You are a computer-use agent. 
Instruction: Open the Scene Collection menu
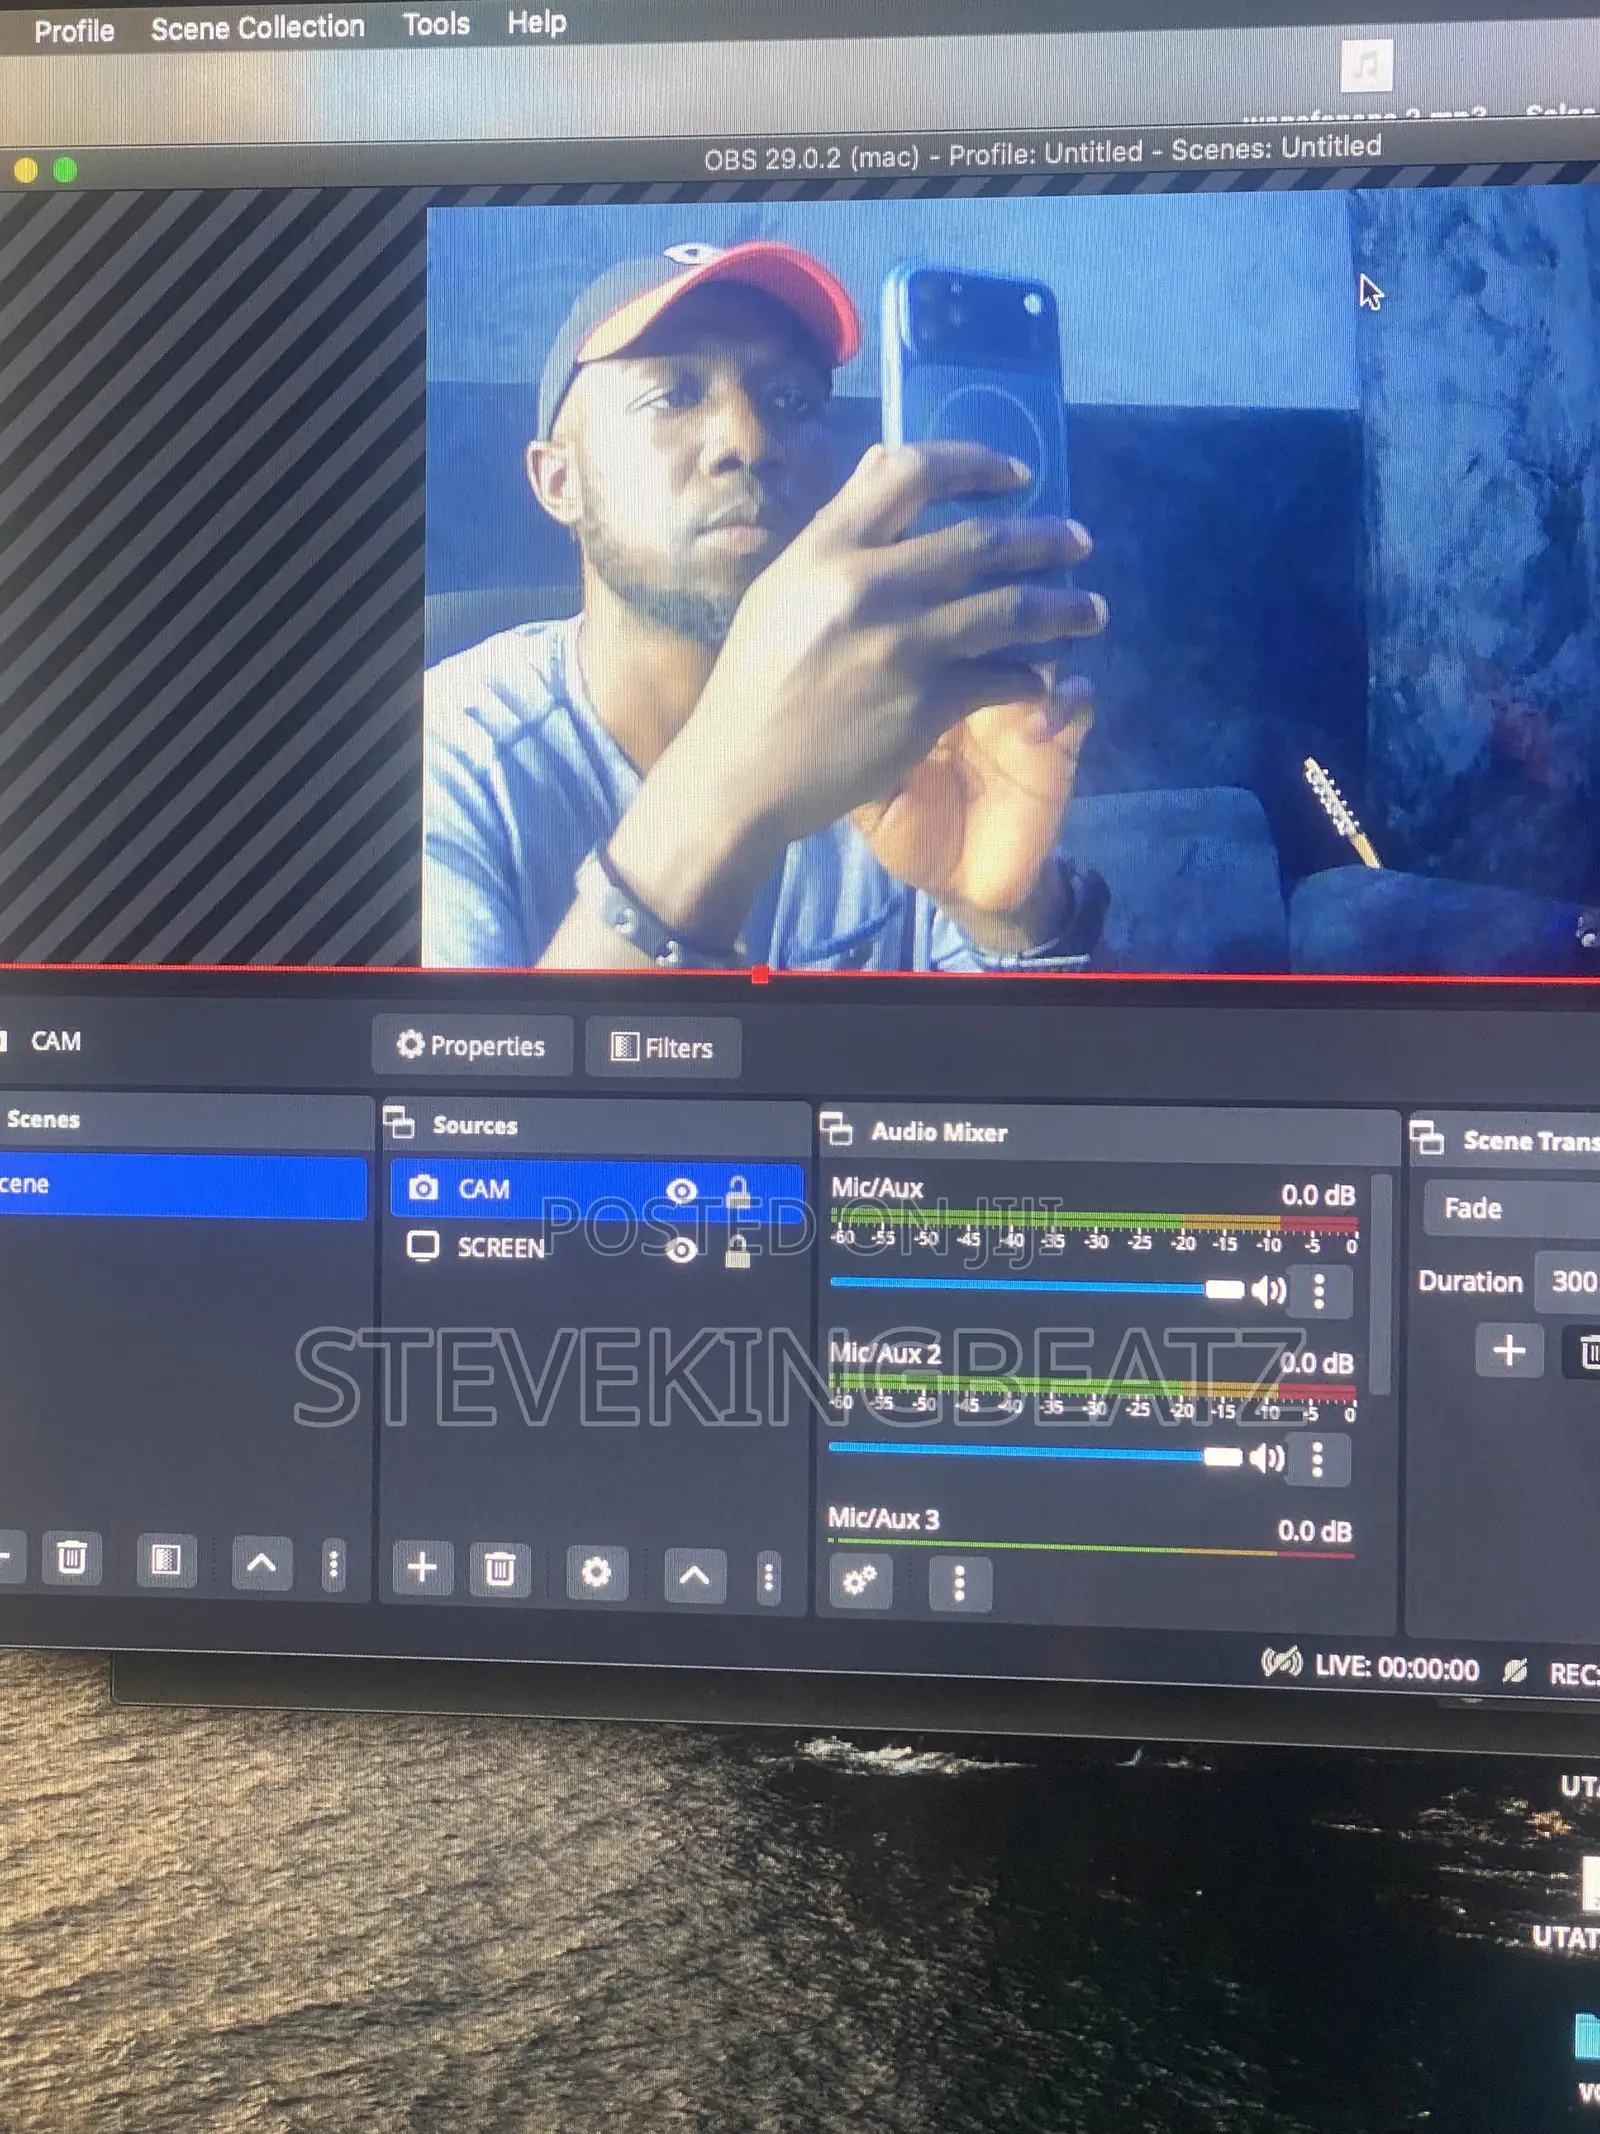coord(258,27)
